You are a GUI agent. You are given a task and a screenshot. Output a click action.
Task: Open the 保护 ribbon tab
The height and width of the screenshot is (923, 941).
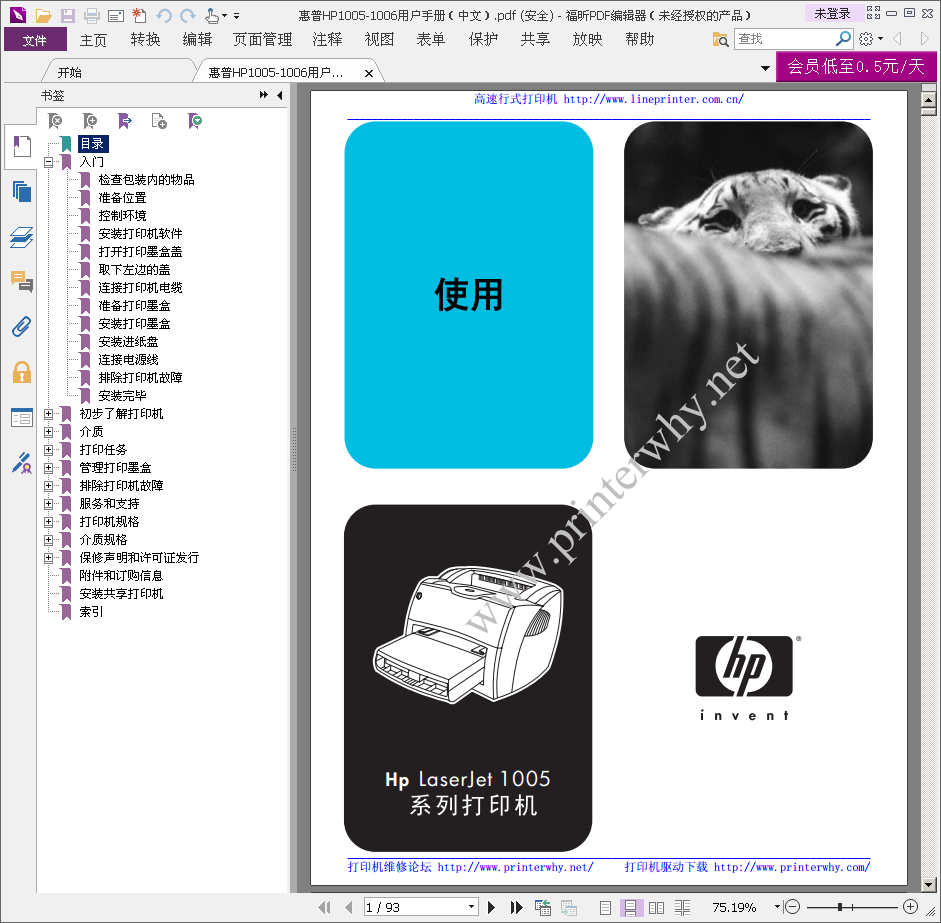483,40
